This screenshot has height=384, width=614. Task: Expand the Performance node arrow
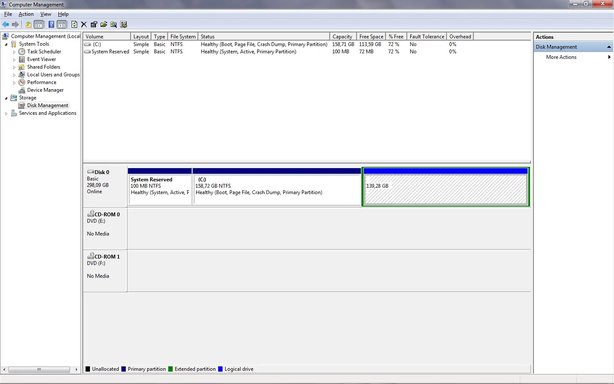click(14, 83)
